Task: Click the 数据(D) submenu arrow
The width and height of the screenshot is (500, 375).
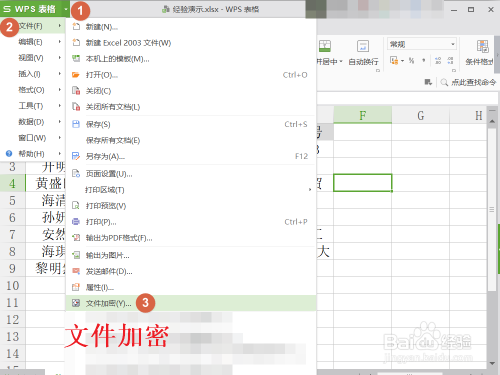Action: point(60,122)
